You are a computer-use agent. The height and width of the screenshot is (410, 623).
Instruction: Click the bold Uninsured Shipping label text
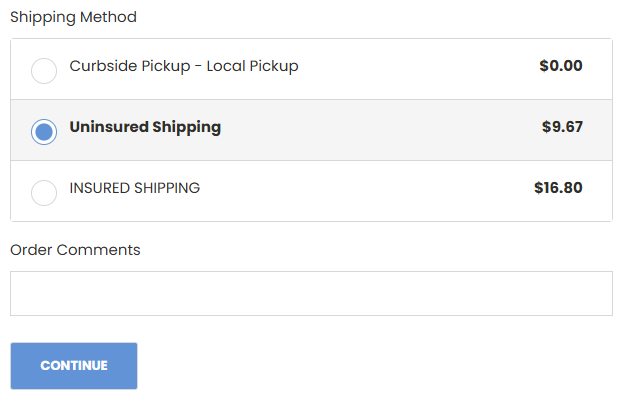click(x=145, y=128)
